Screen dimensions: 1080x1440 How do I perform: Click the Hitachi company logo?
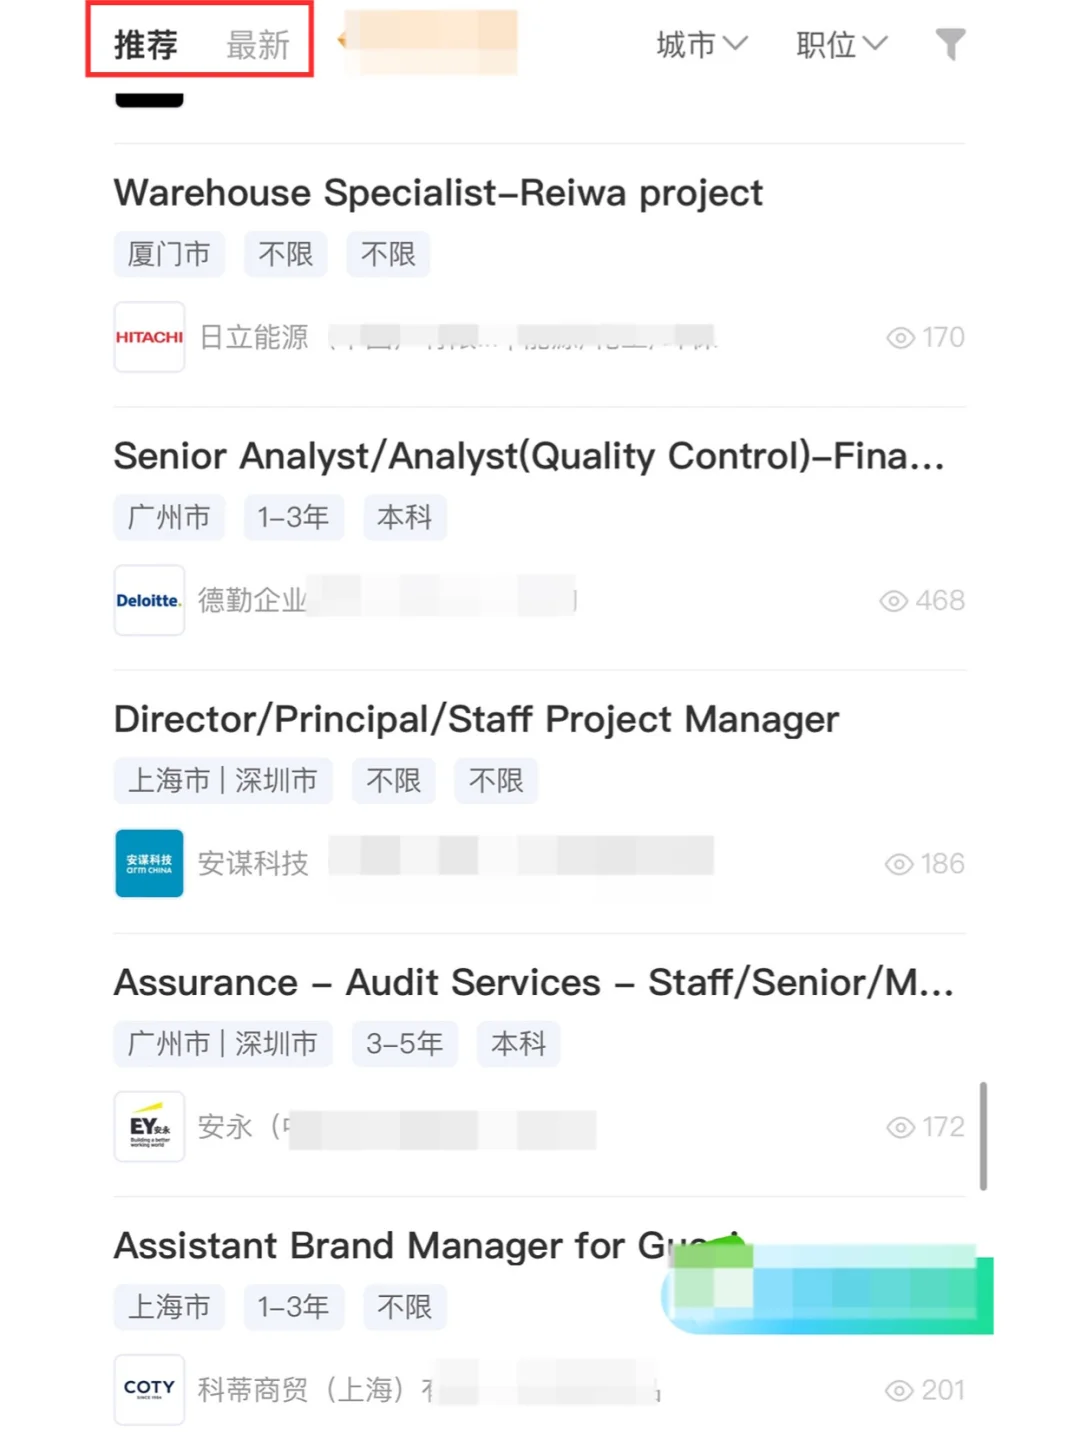(x=149, y=337)
